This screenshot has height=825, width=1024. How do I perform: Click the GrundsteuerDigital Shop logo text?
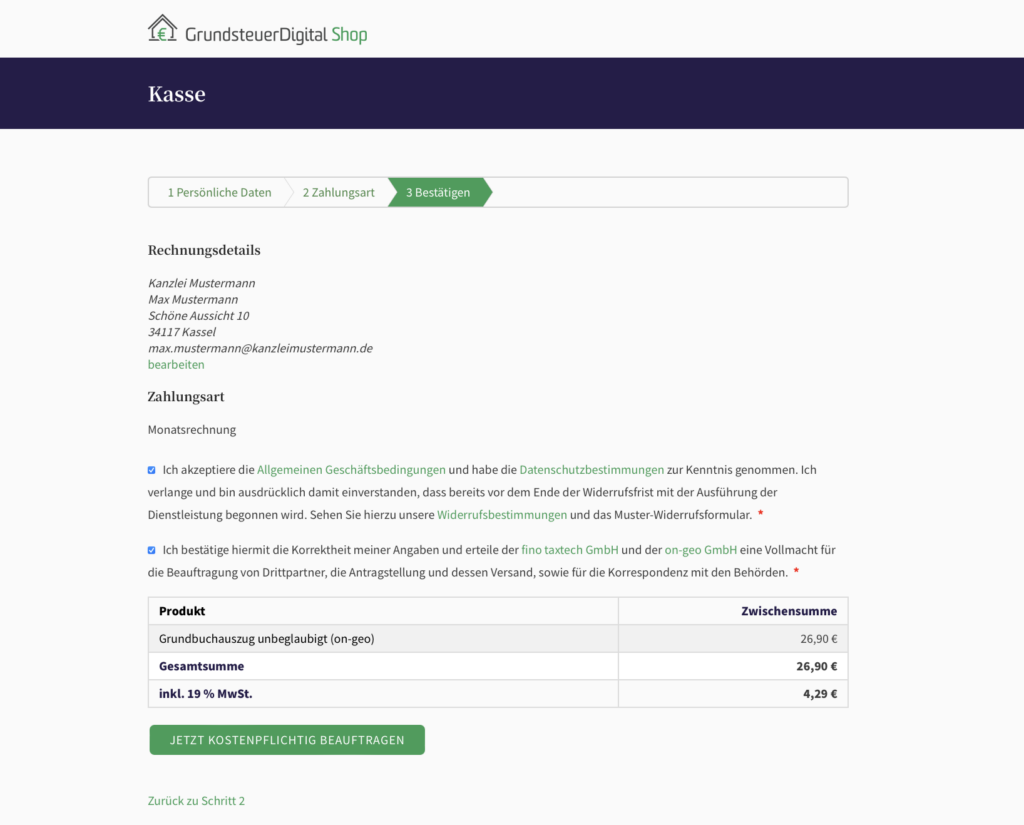(276, 35)
